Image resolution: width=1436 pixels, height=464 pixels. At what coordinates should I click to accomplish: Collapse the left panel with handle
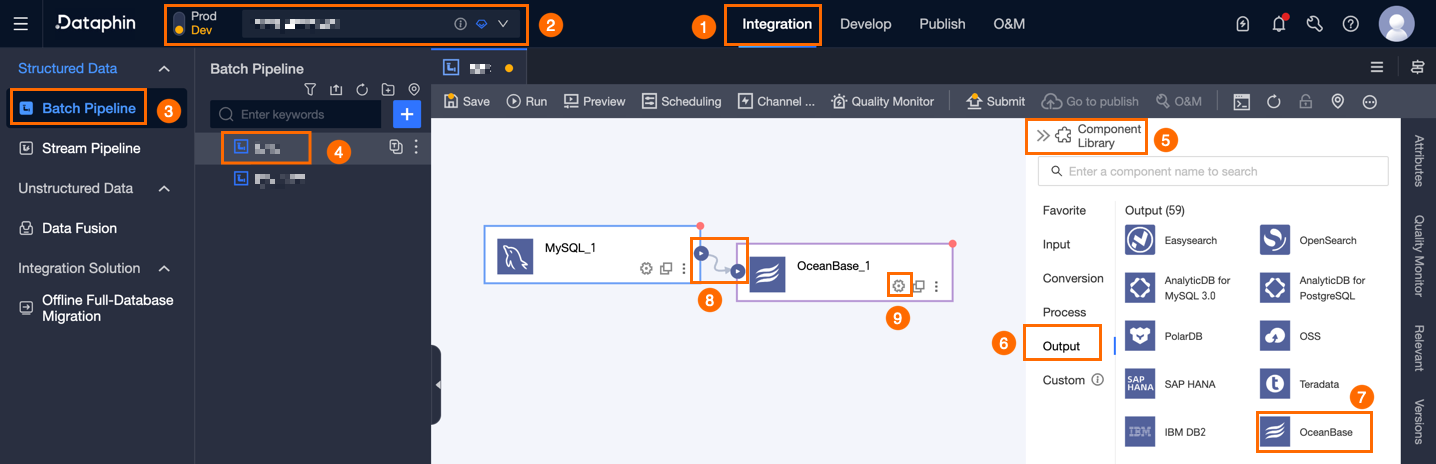(x=436, y=384)
